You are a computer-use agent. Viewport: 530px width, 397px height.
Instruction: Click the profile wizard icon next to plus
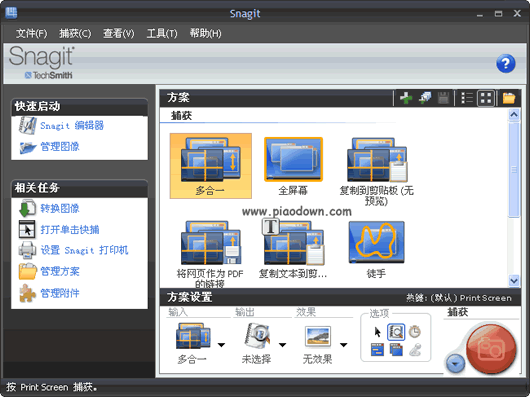coord(425,98)
